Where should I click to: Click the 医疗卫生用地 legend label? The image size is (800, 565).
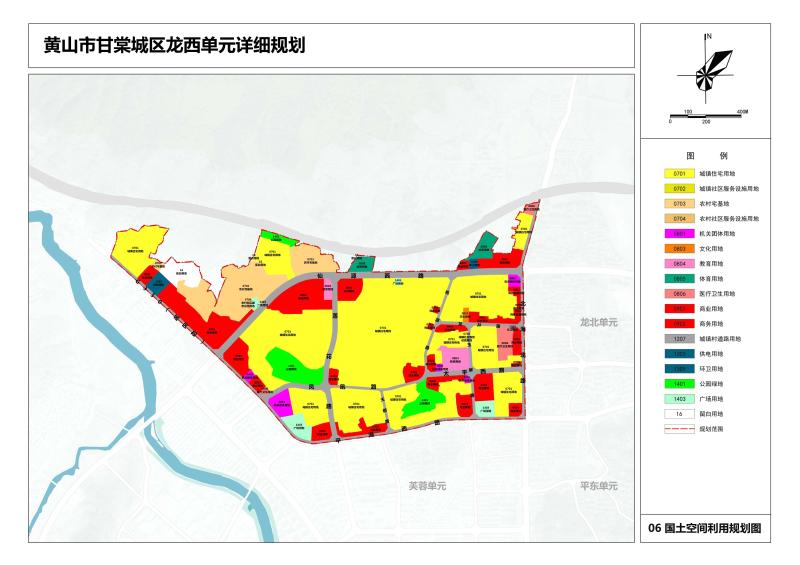(x=716, y=294)
